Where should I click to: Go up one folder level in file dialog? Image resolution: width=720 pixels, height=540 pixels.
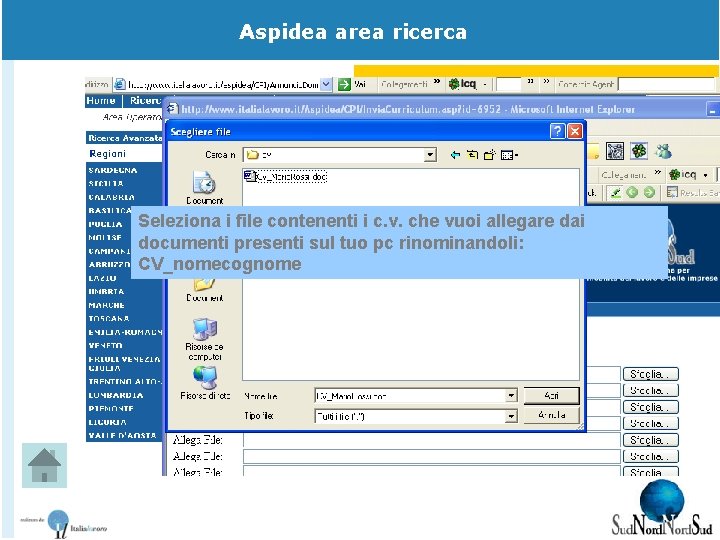tap(472, 155)
